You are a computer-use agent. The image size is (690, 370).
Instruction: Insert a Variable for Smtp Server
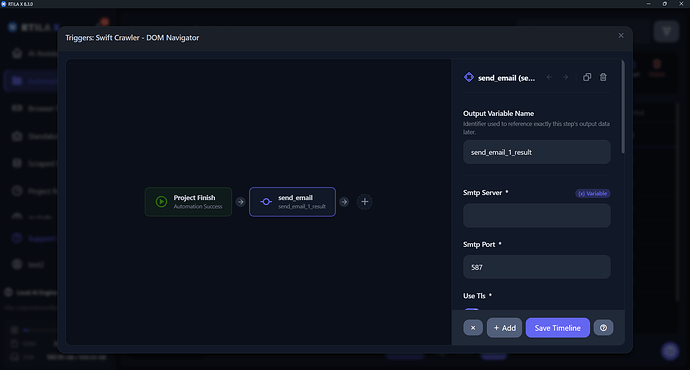(x=593, y=194)
